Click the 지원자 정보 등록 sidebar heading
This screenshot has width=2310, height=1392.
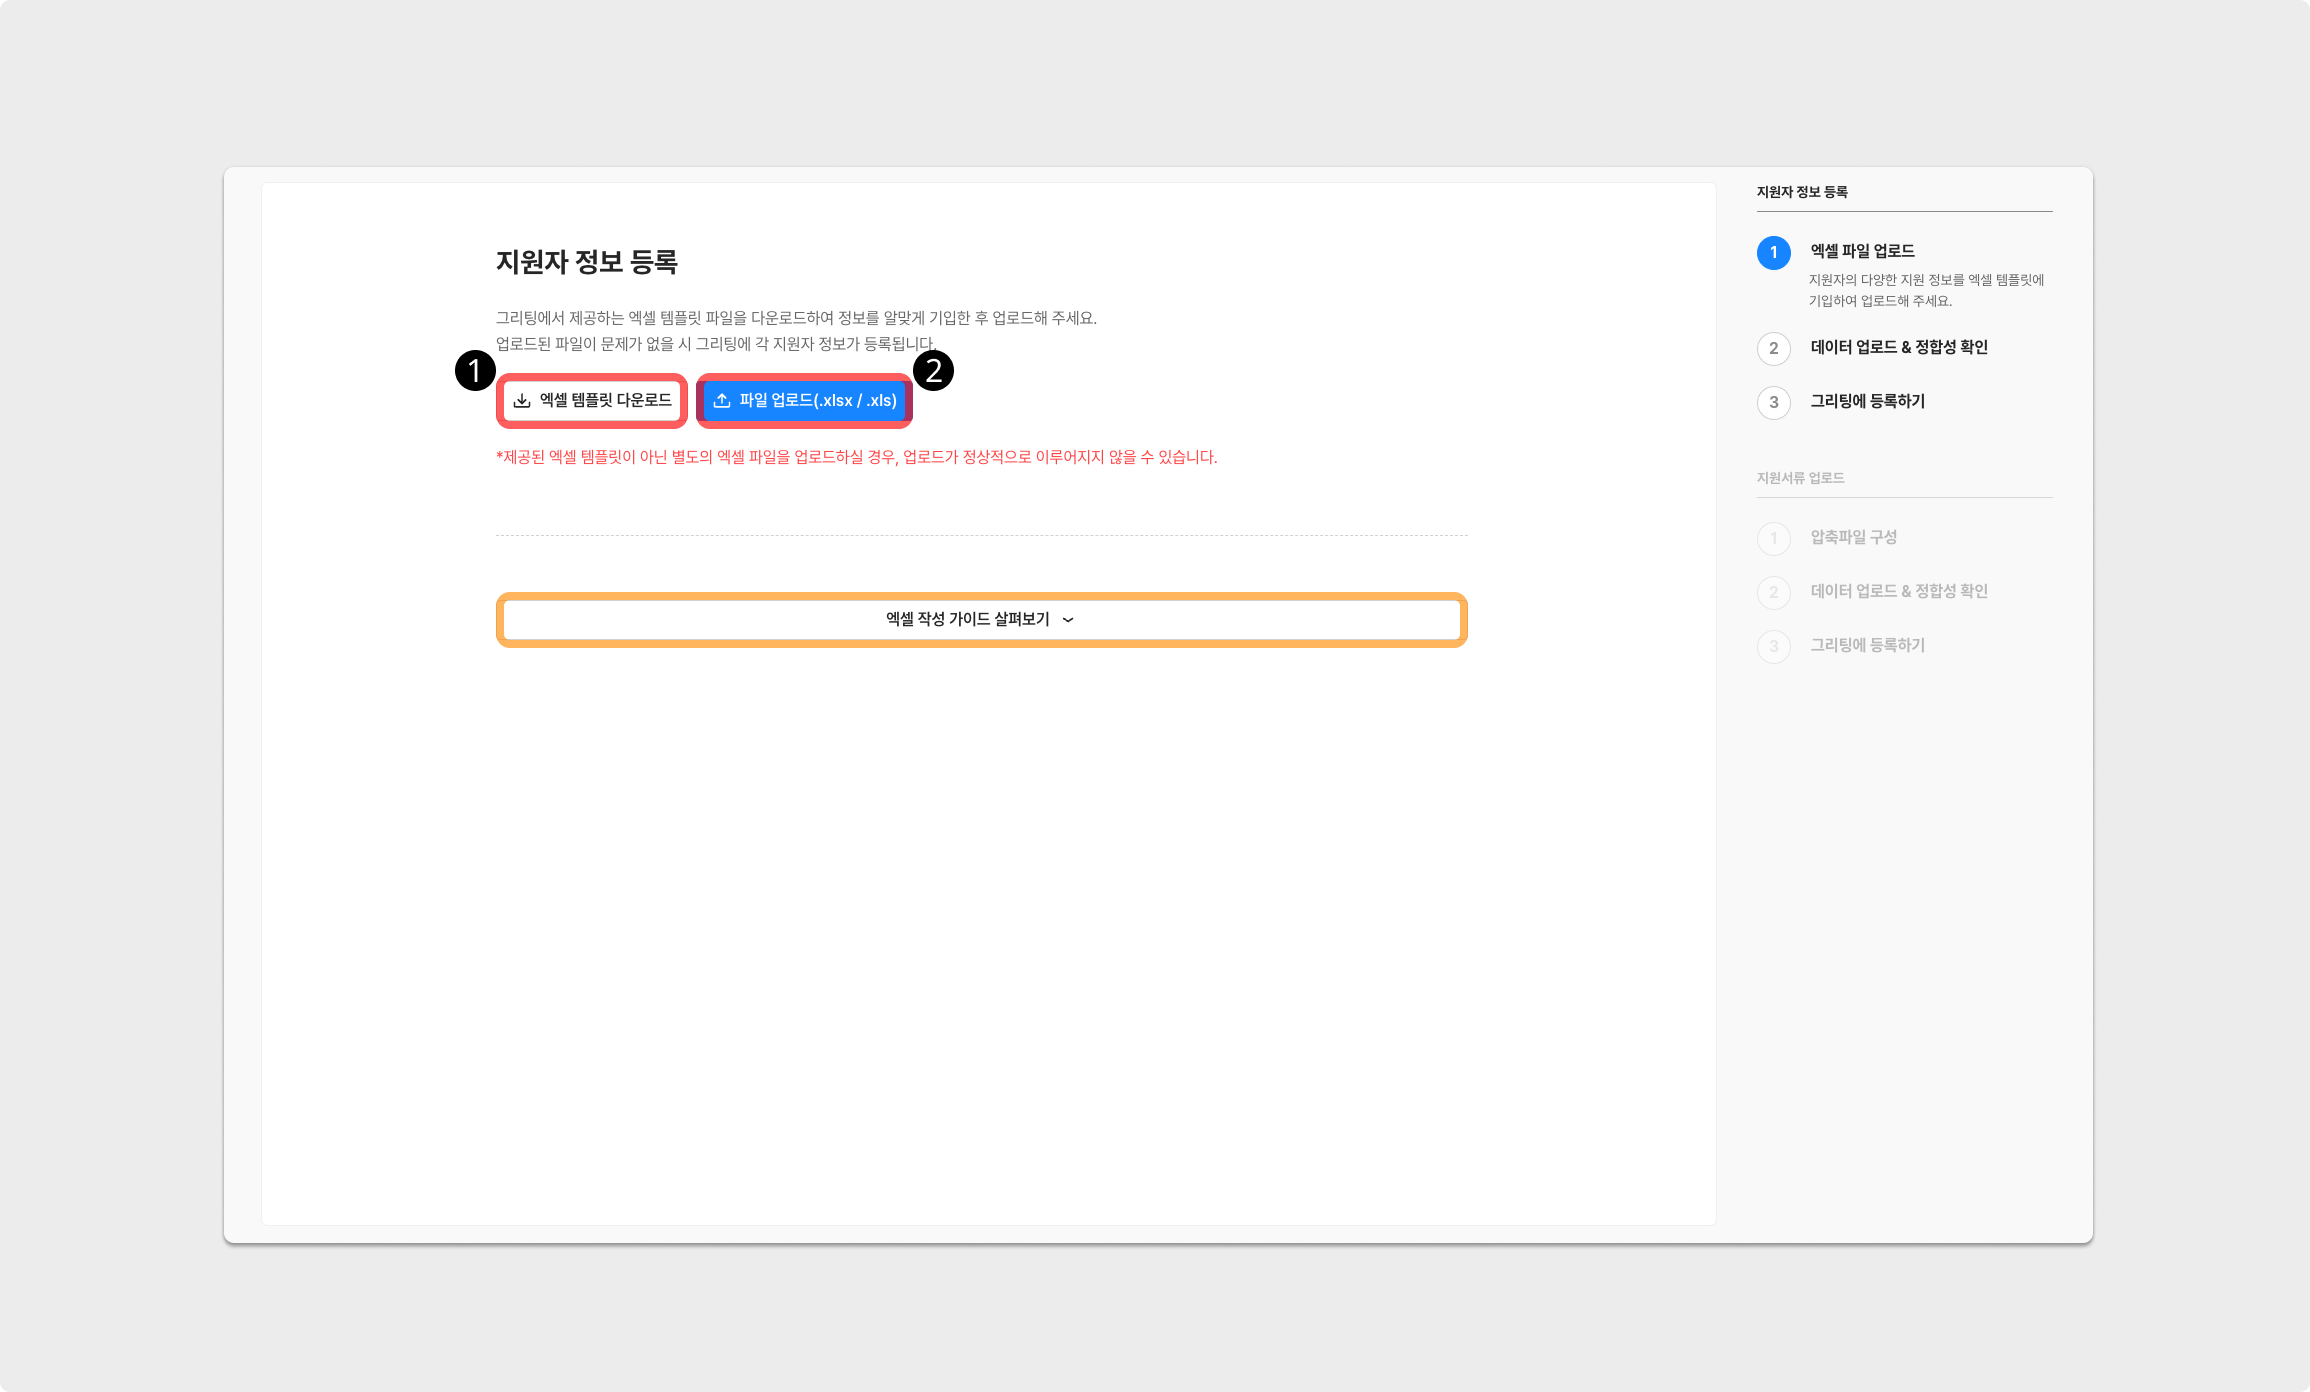pos(1801,192)
